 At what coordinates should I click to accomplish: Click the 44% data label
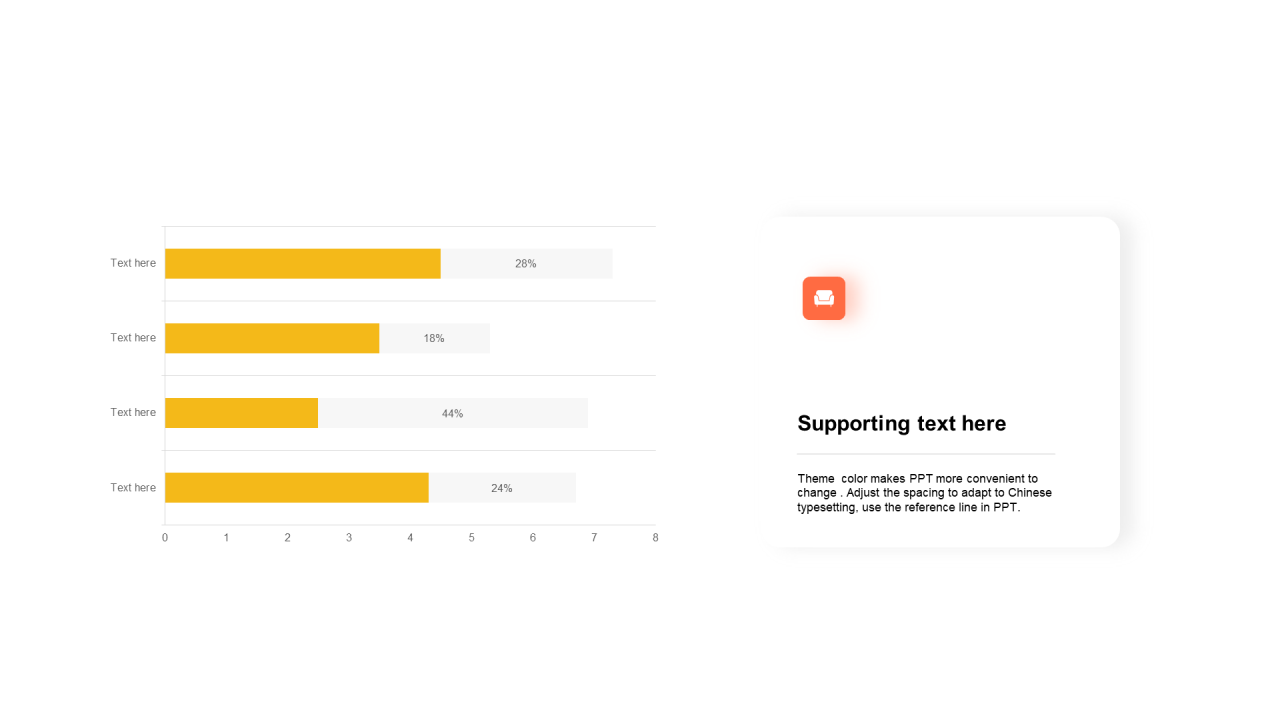click(x=453, y=413)
